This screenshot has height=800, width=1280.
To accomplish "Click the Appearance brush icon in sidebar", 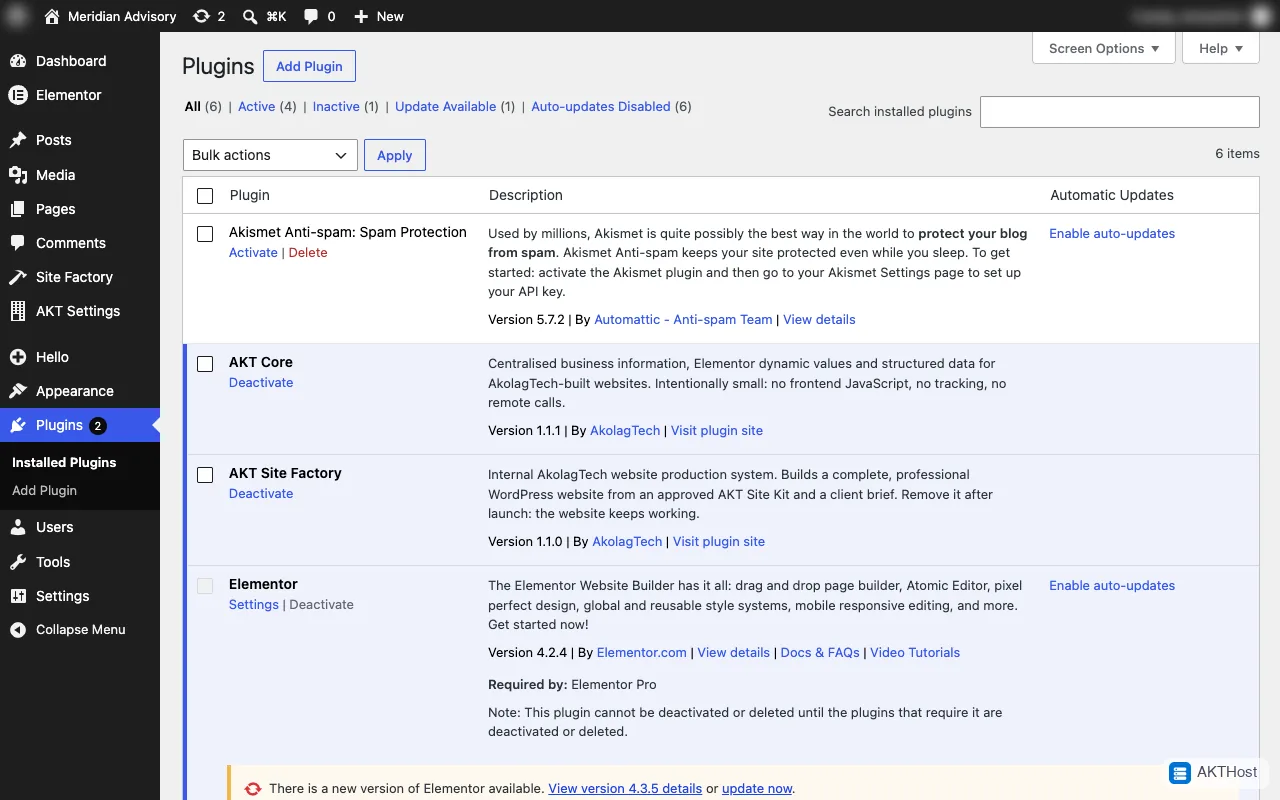I will (x=18, y=391).
